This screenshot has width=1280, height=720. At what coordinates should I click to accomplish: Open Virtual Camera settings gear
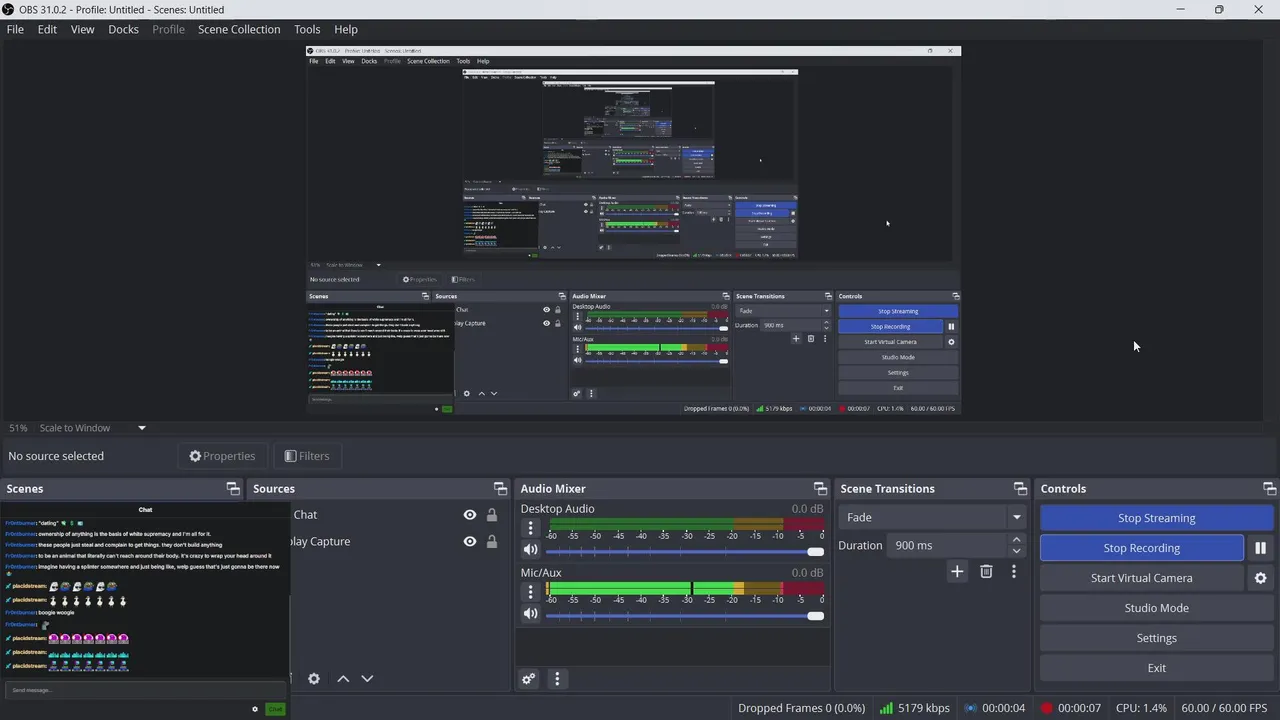click(1260, 578)
